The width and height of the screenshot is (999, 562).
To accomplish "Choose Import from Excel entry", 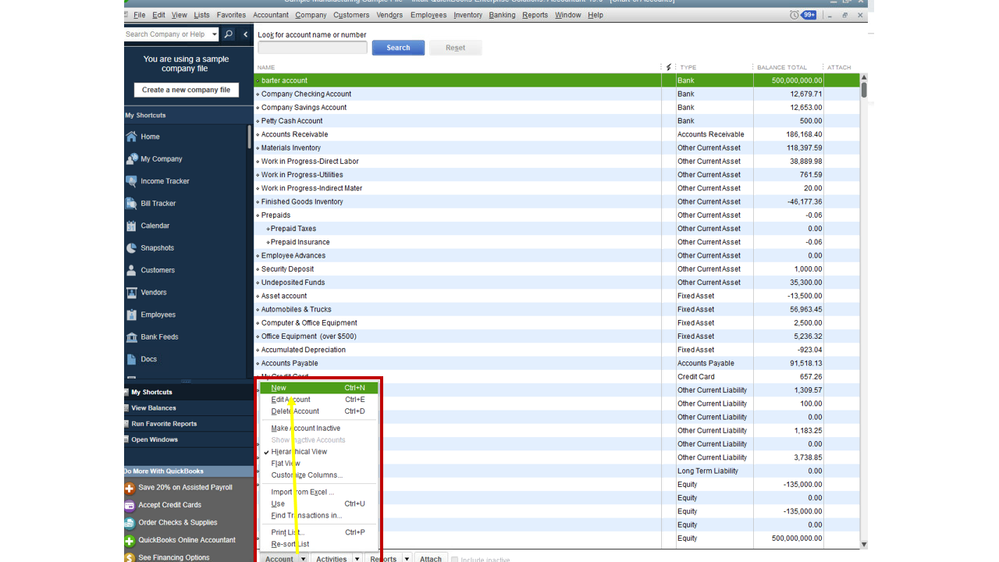I will click(302, 492).
